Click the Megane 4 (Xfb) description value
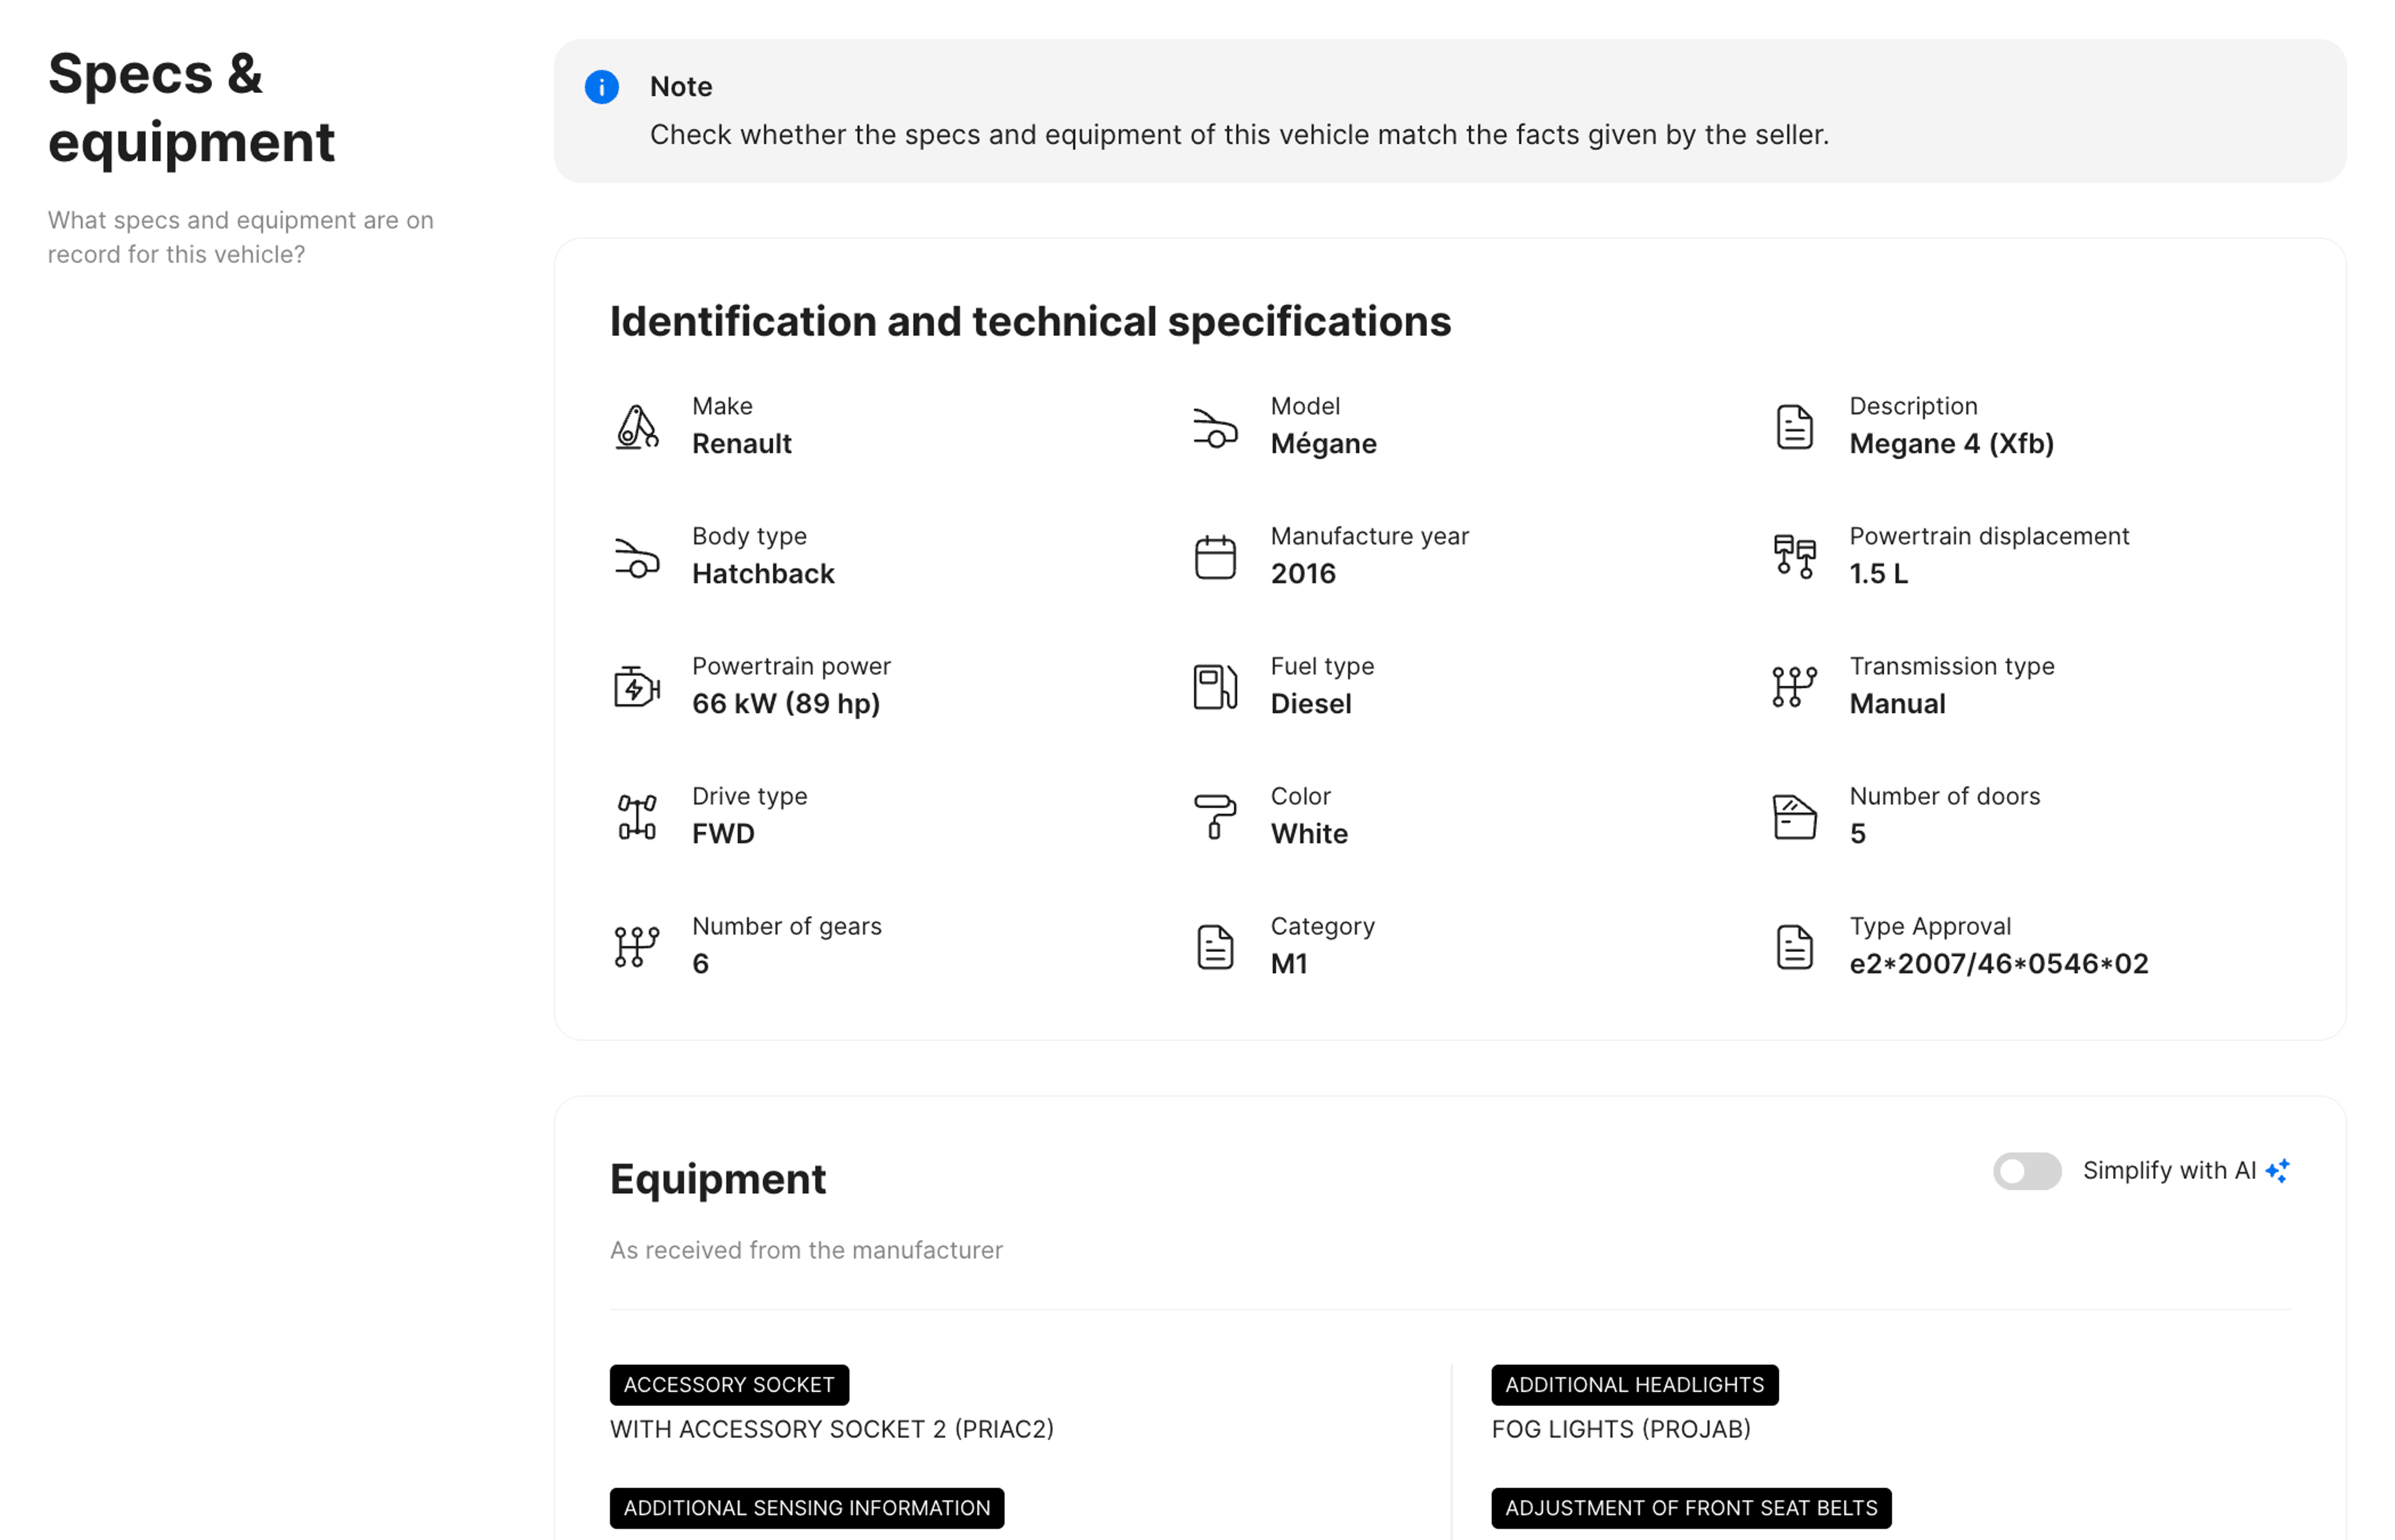 [x=1951, y=444]
